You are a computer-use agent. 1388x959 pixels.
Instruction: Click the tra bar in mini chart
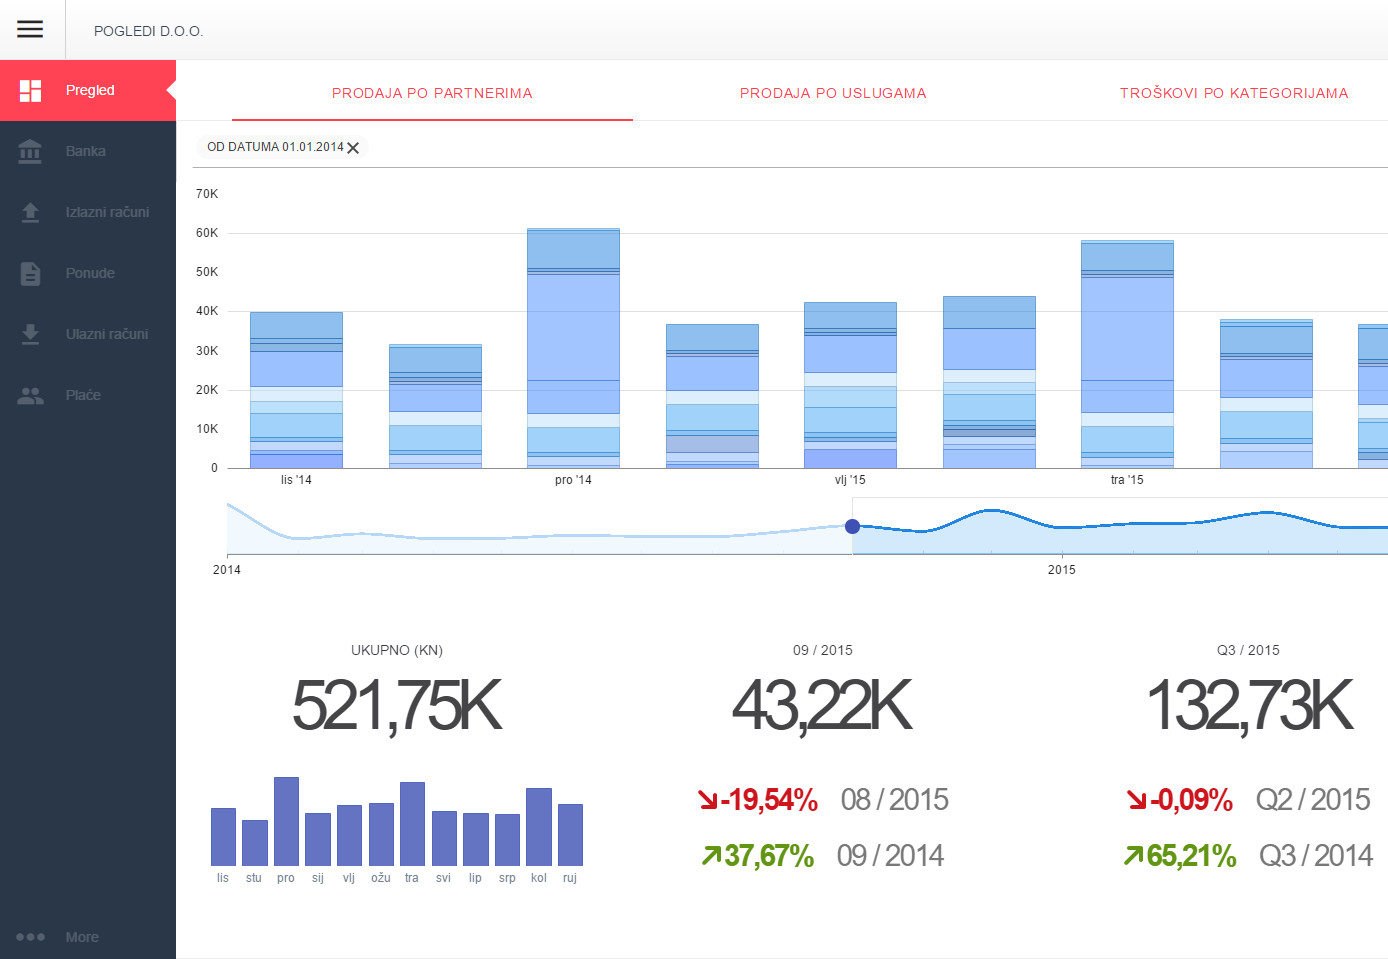(412, 824)
